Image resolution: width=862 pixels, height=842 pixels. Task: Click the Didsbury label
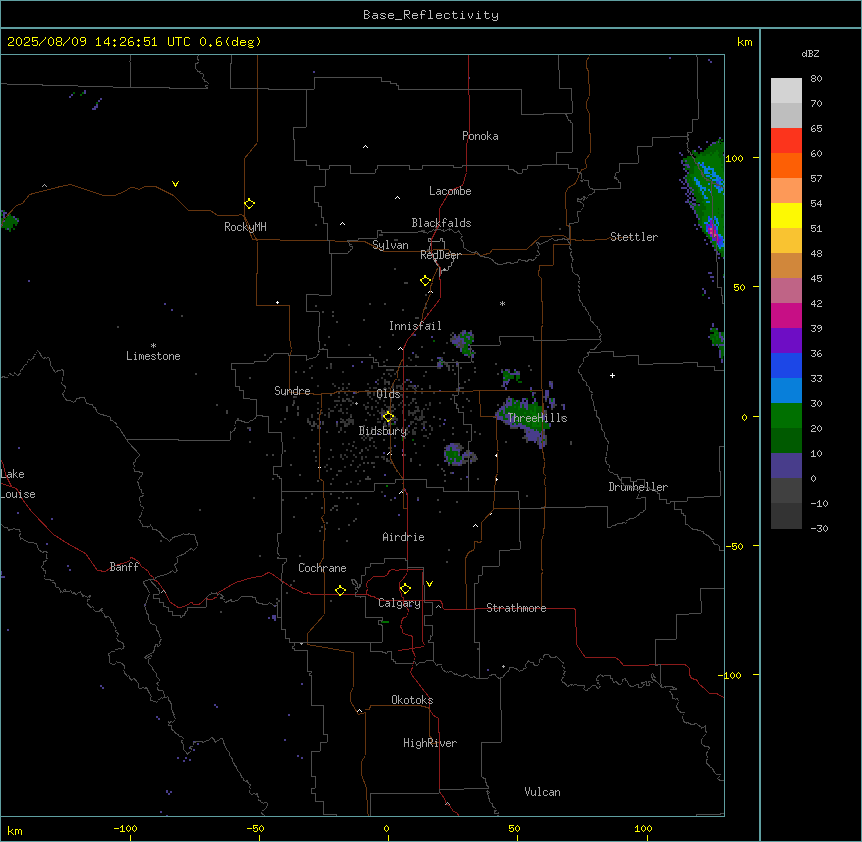(383, 431)
